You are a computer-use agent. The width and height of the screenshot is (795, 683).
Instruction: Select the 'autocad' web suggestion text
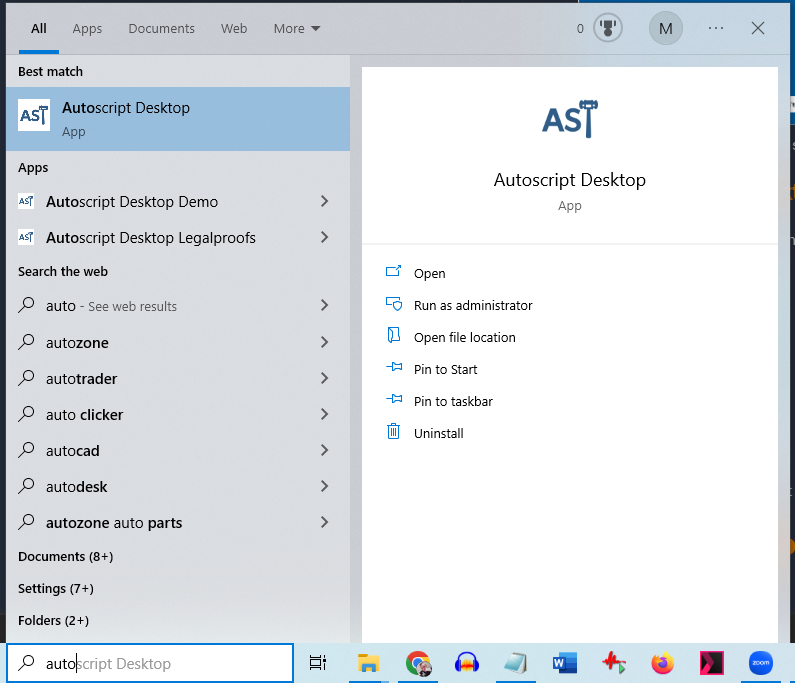tap(73, 451)
